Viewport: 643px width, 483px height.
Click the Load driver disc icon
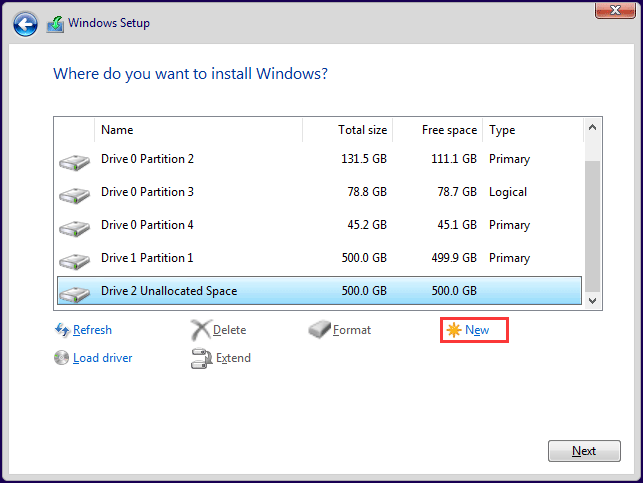click(x=62, y=358)
